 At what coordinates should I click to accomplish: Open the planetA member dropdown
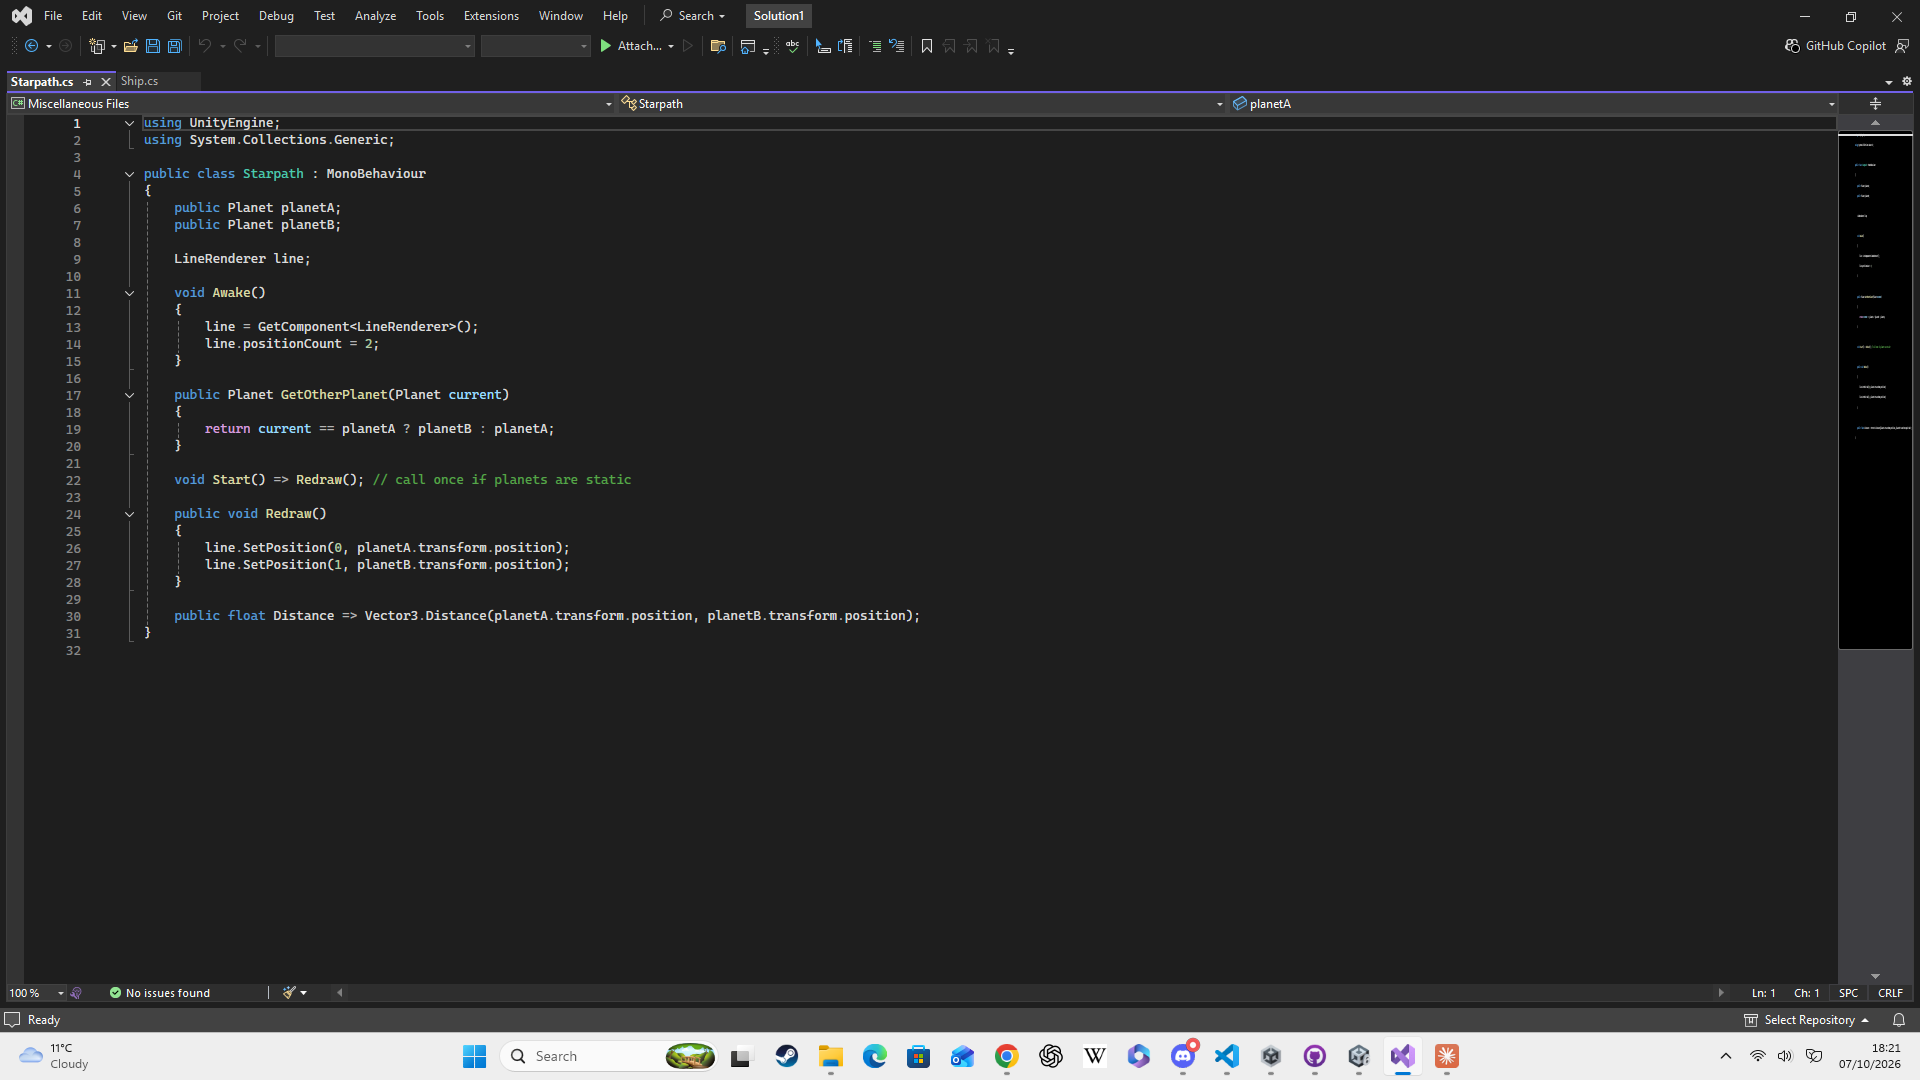1534,104
